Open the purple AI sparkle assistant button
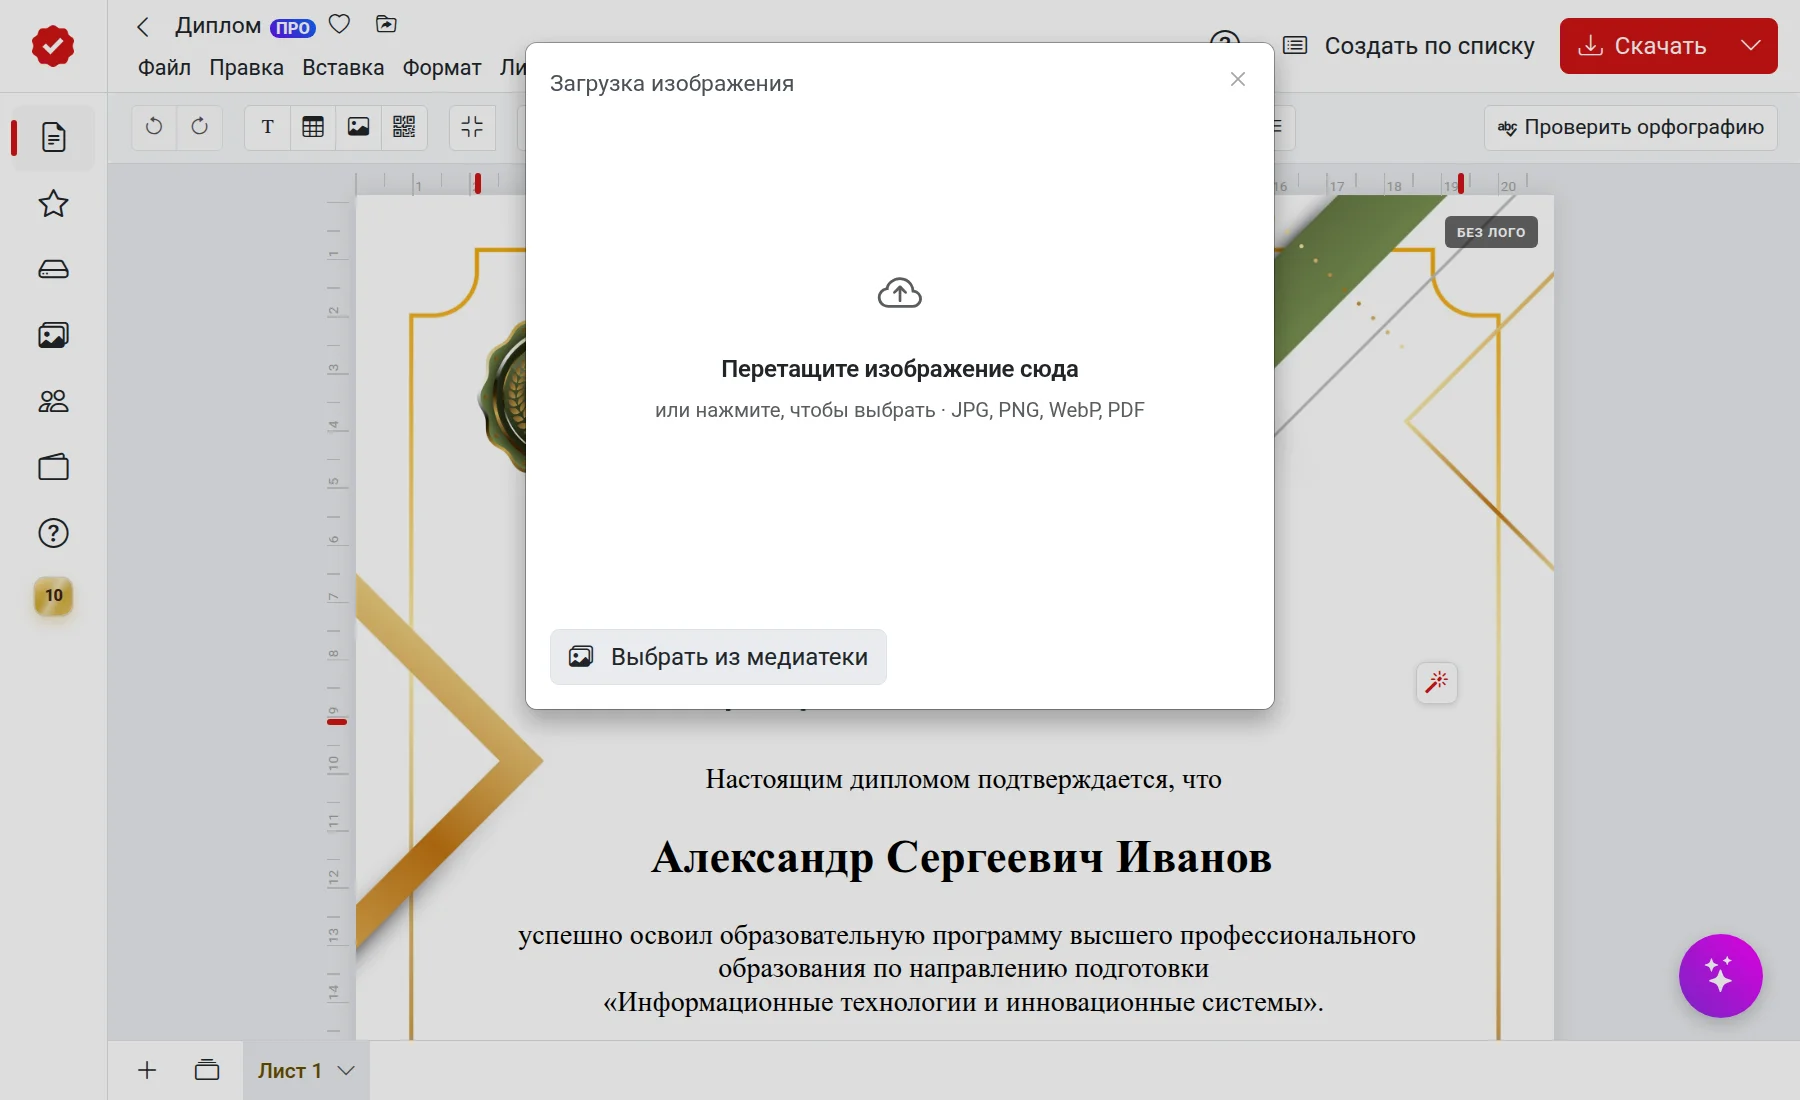1800x1100 pixels. (1720, 976)
